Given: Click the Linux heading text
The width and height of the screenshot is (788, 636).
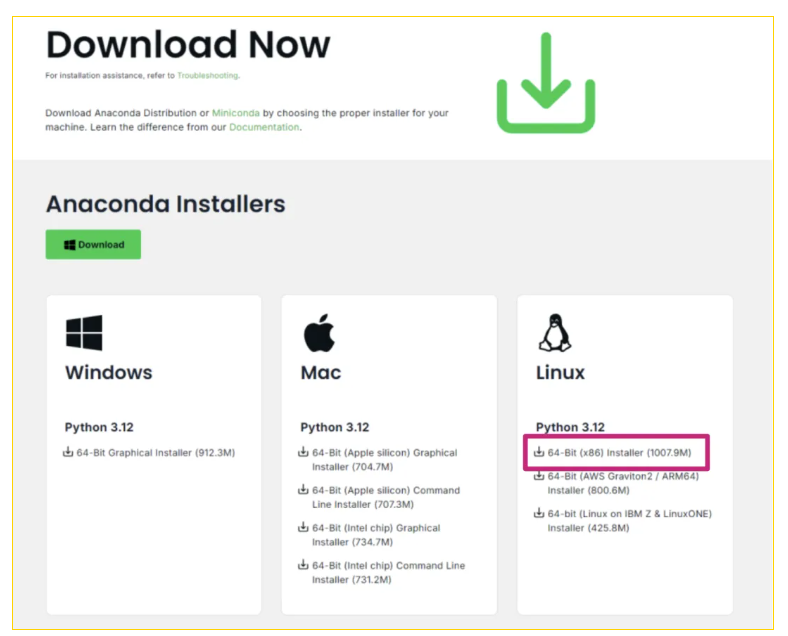Looking at the screenshot, I should pos(560,373).
